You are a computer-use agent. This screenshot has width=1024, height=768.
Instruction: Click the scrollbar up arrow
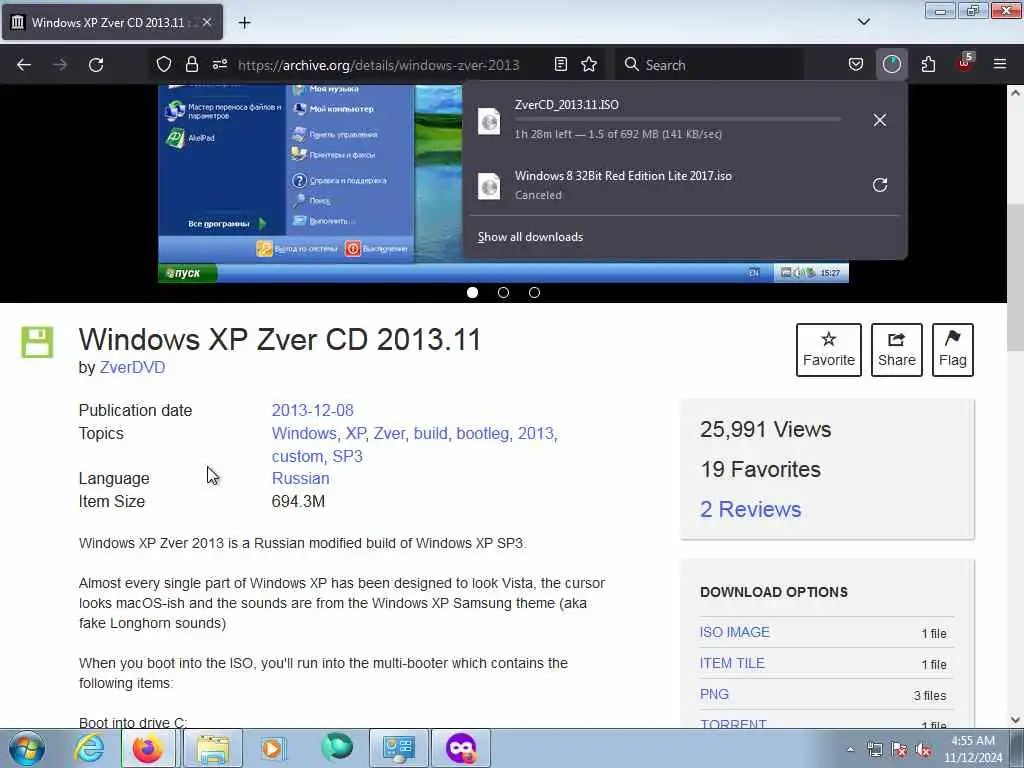click(1016, 93)
